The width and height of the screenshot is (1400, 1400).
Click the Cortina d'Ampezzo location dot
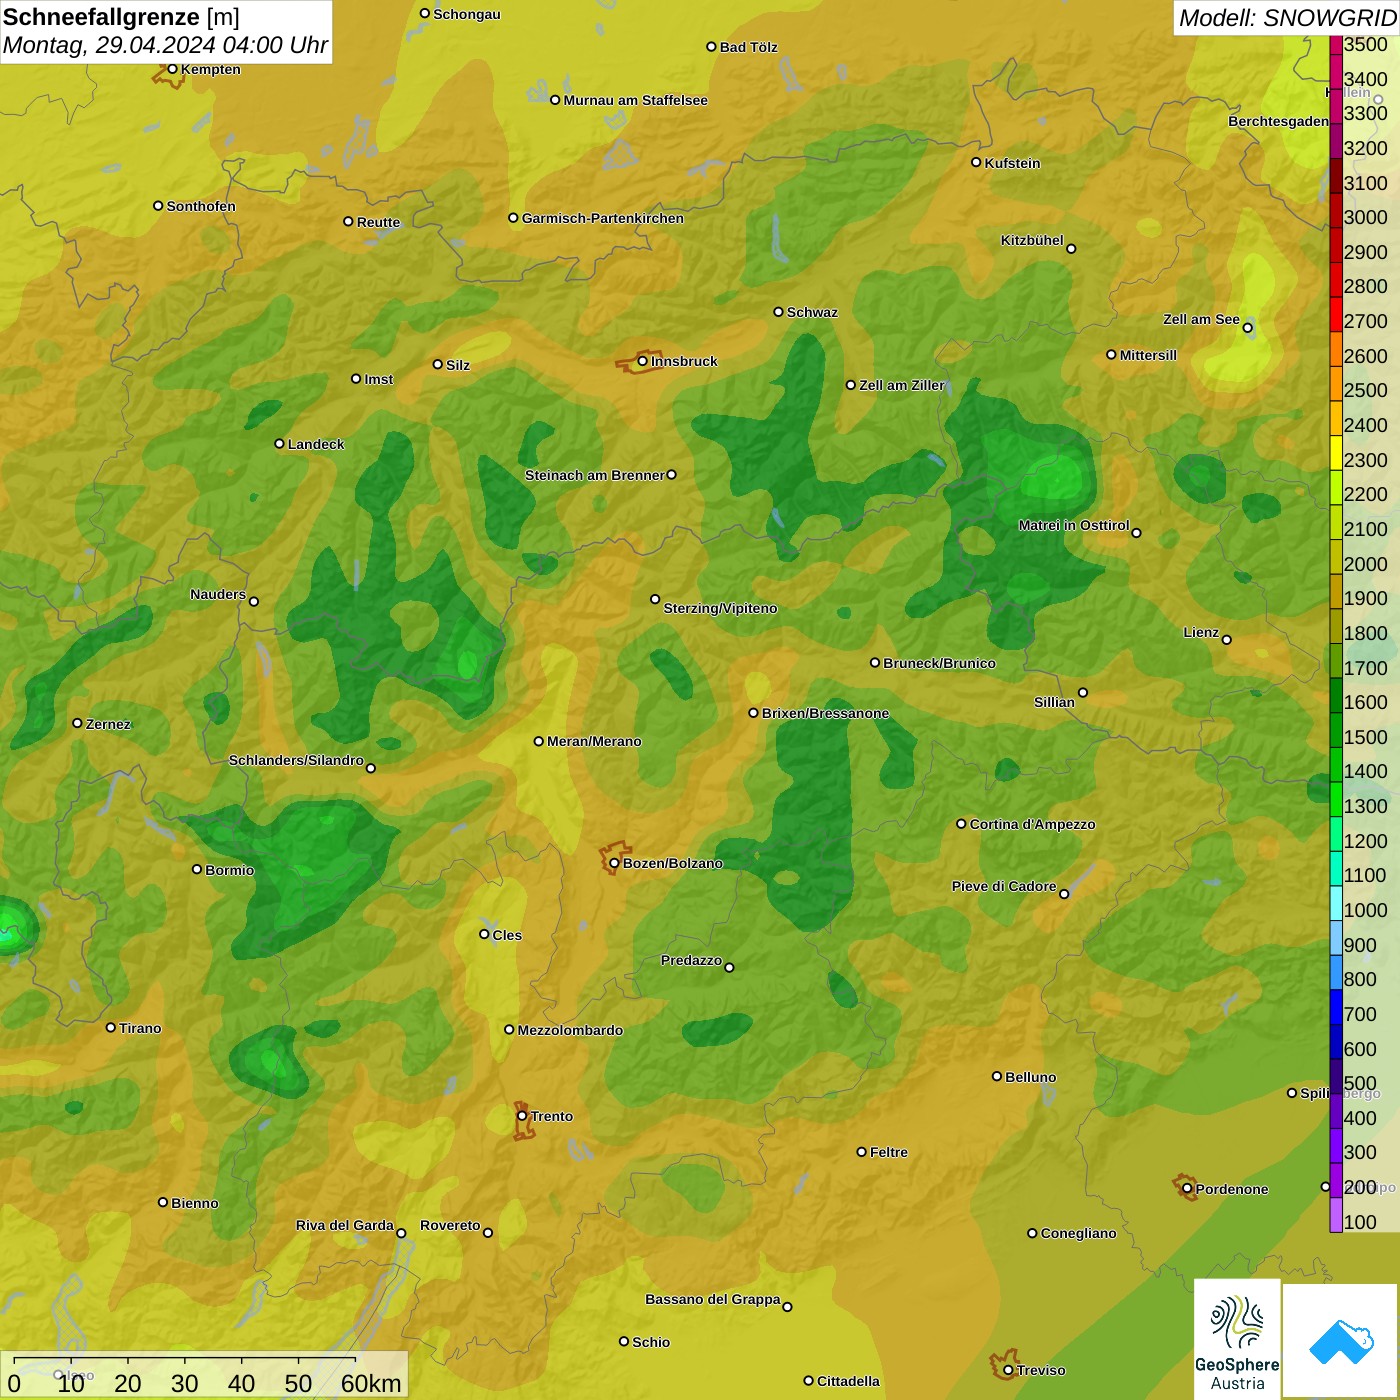coord(961,824)
